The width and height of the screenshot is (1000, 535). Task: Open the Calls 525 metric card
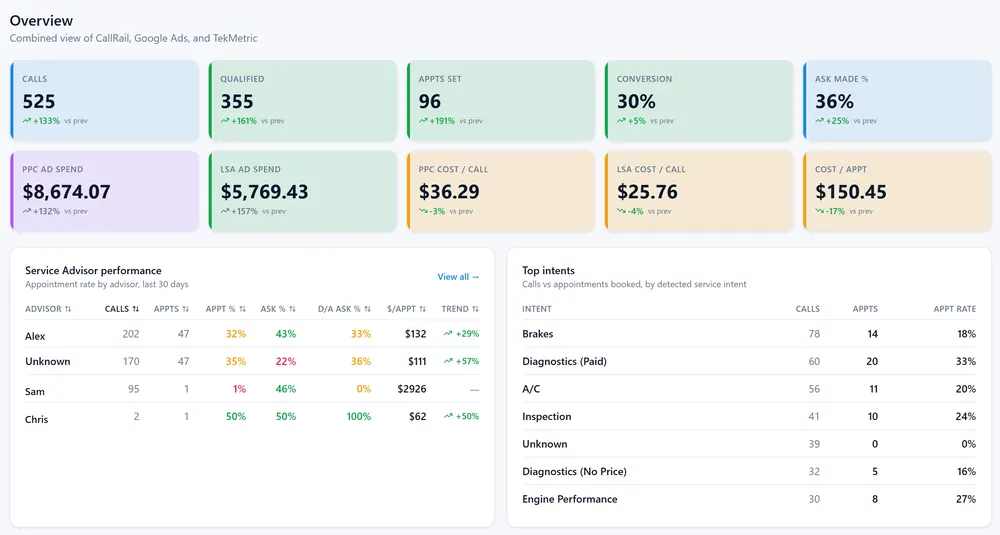pyautogui.click(x=105, y=100)
